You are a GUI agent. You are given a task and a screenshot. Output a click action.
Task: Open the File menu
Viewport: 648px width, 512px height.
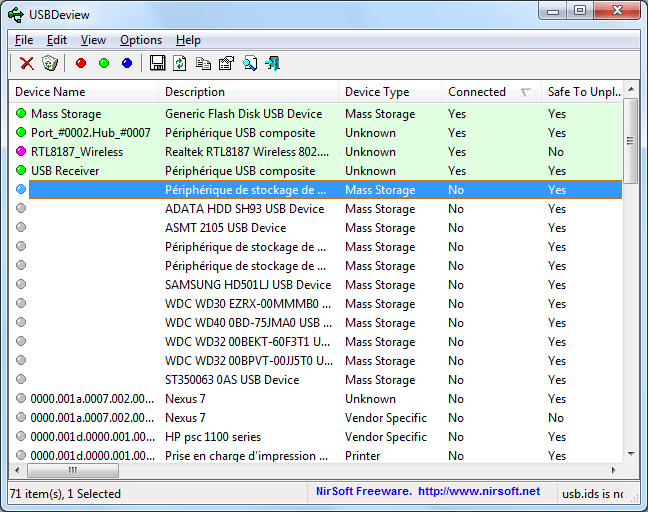pyautogui.click(x=24, y=40)
